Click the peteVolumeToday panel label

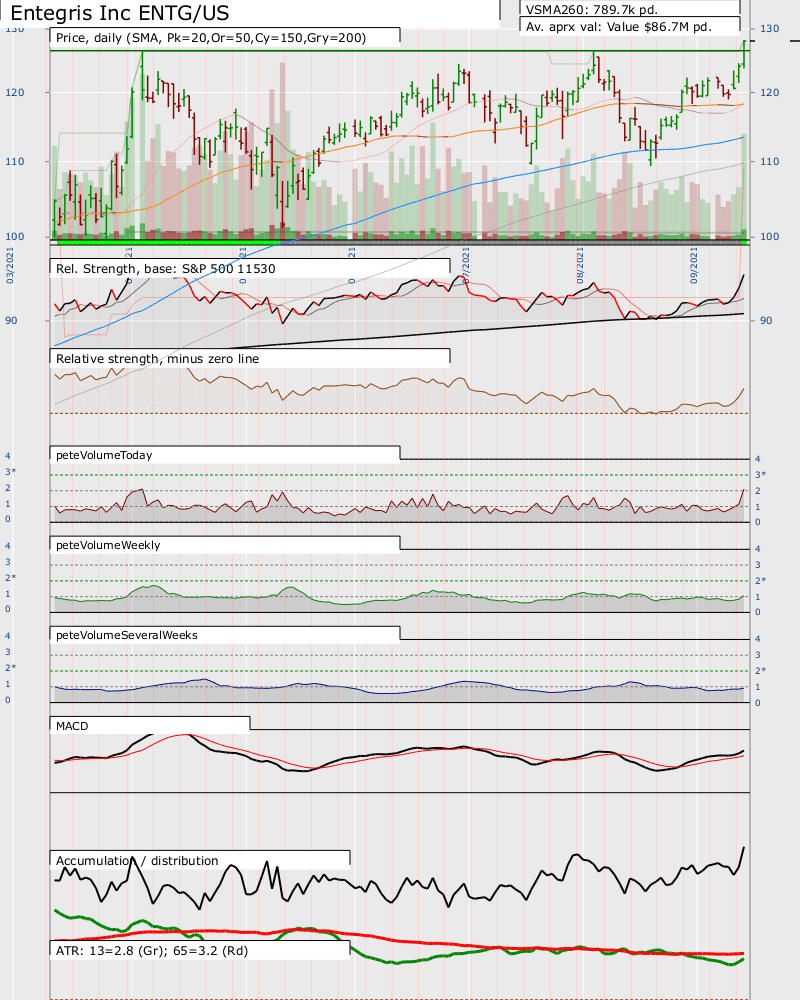tap(104, 455)
